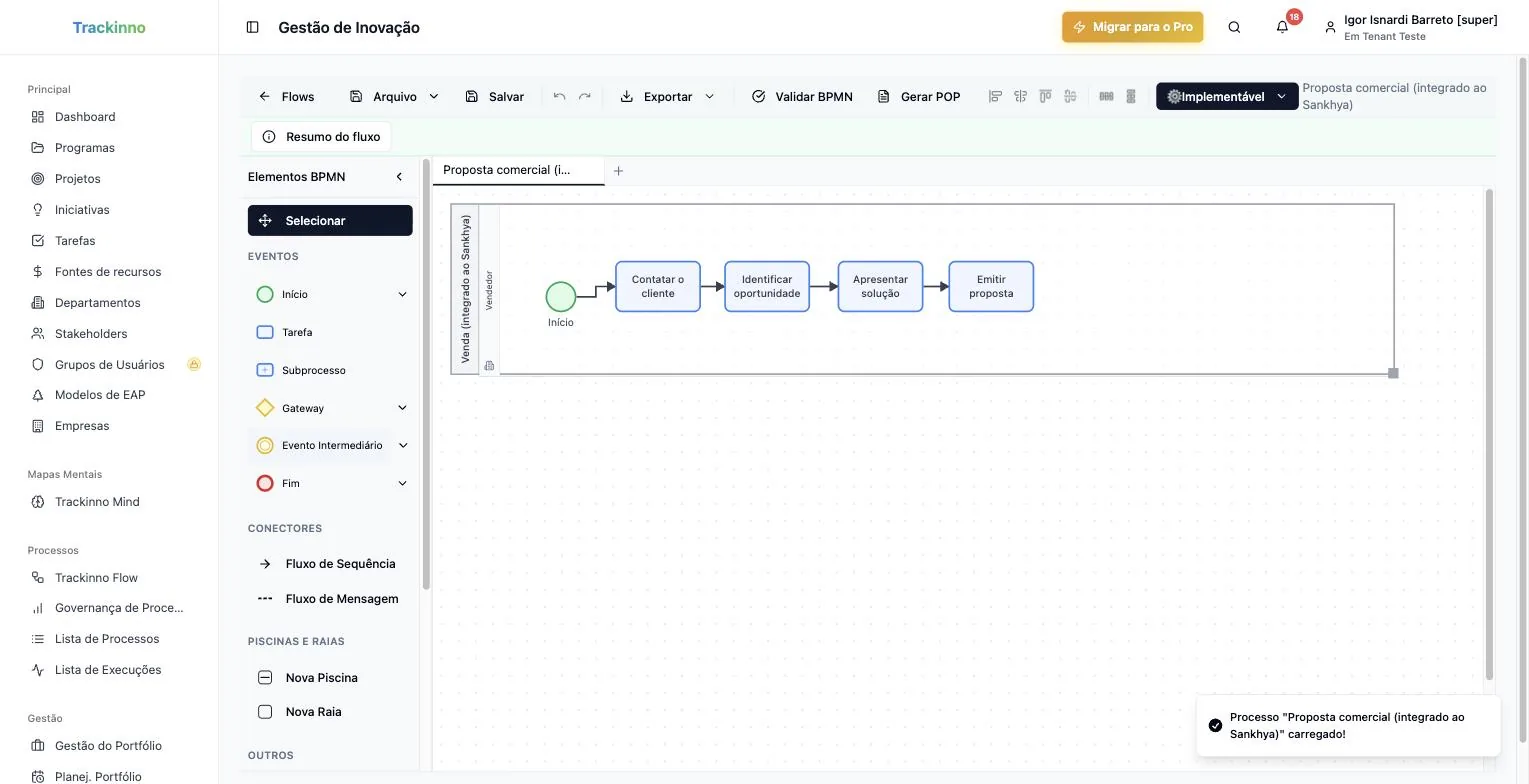This screenshot has height=784, width=1529.
Task: Click Migrar para o Pro
Action: coord(1133,27)
